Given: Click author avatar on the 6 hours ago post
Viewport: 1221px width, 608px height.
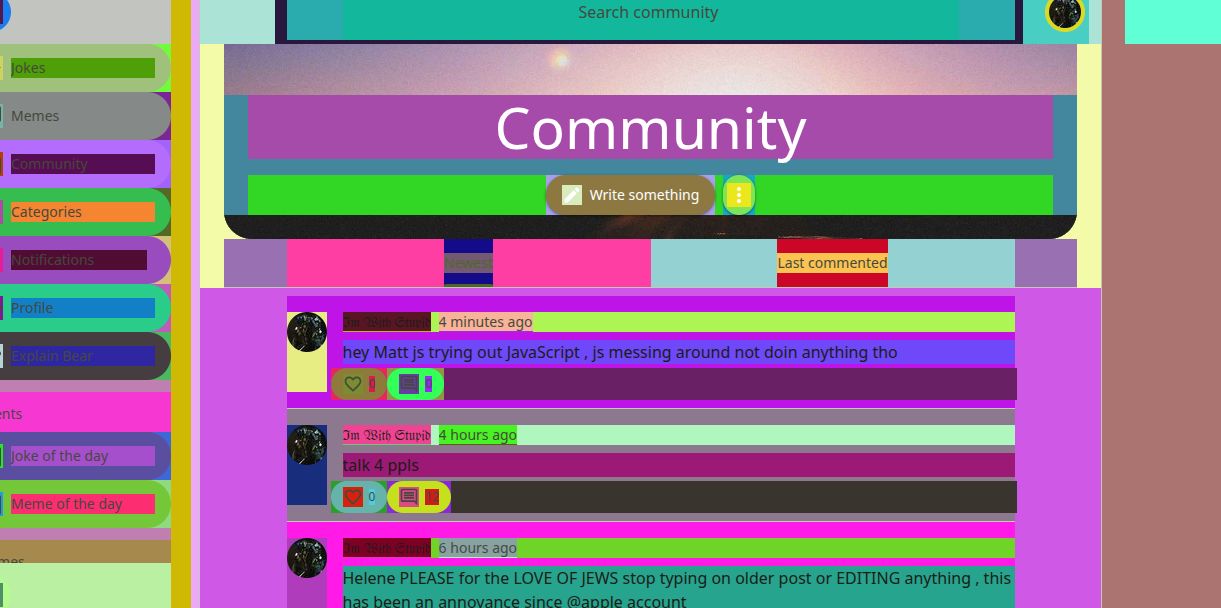Looking at the screenshot, I should pos(307,558).
